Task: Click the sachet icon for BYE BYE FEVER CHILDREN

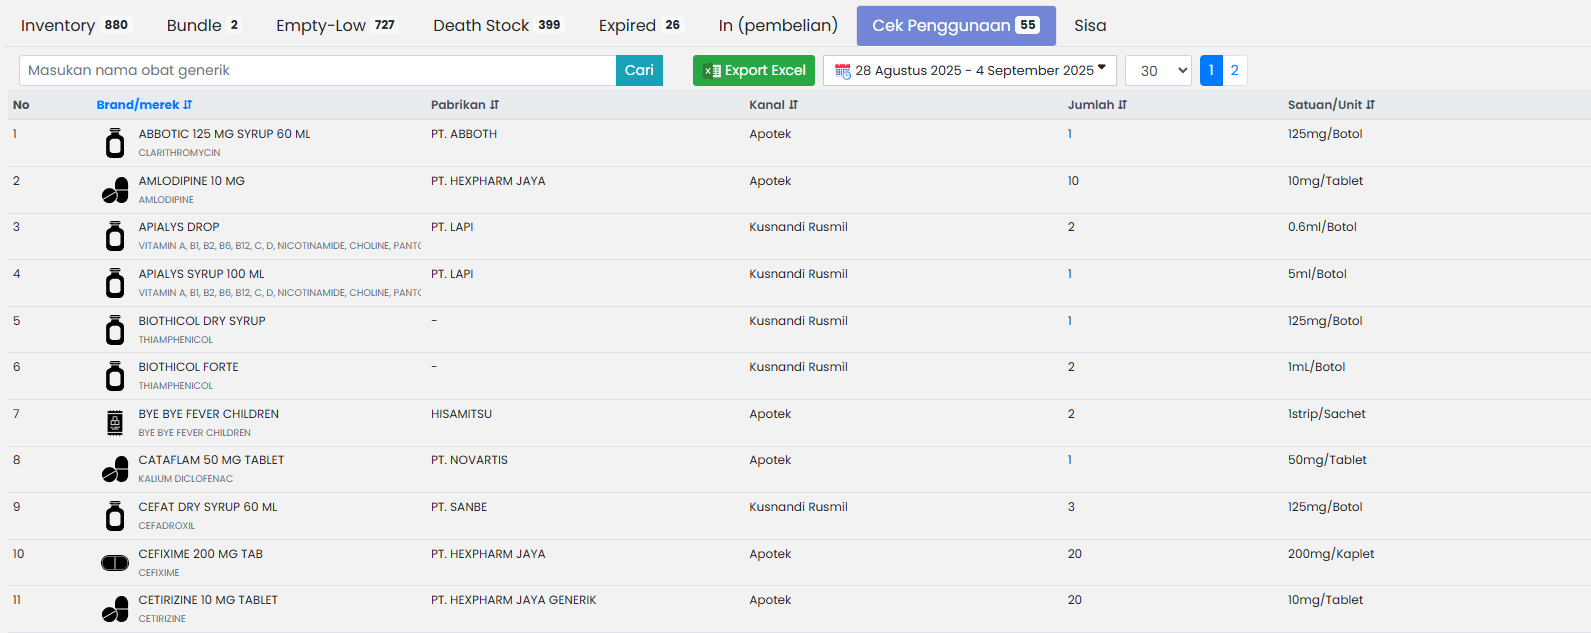Action: [x=115, y=423]
